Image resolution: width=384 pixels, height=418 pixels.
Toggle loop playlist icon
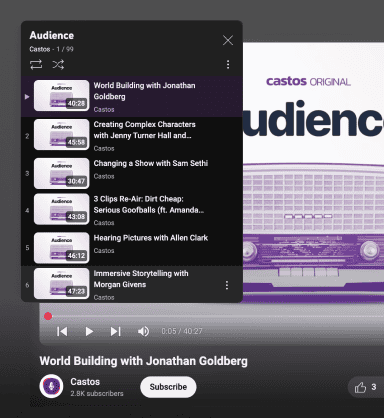(x=36, y=64)
